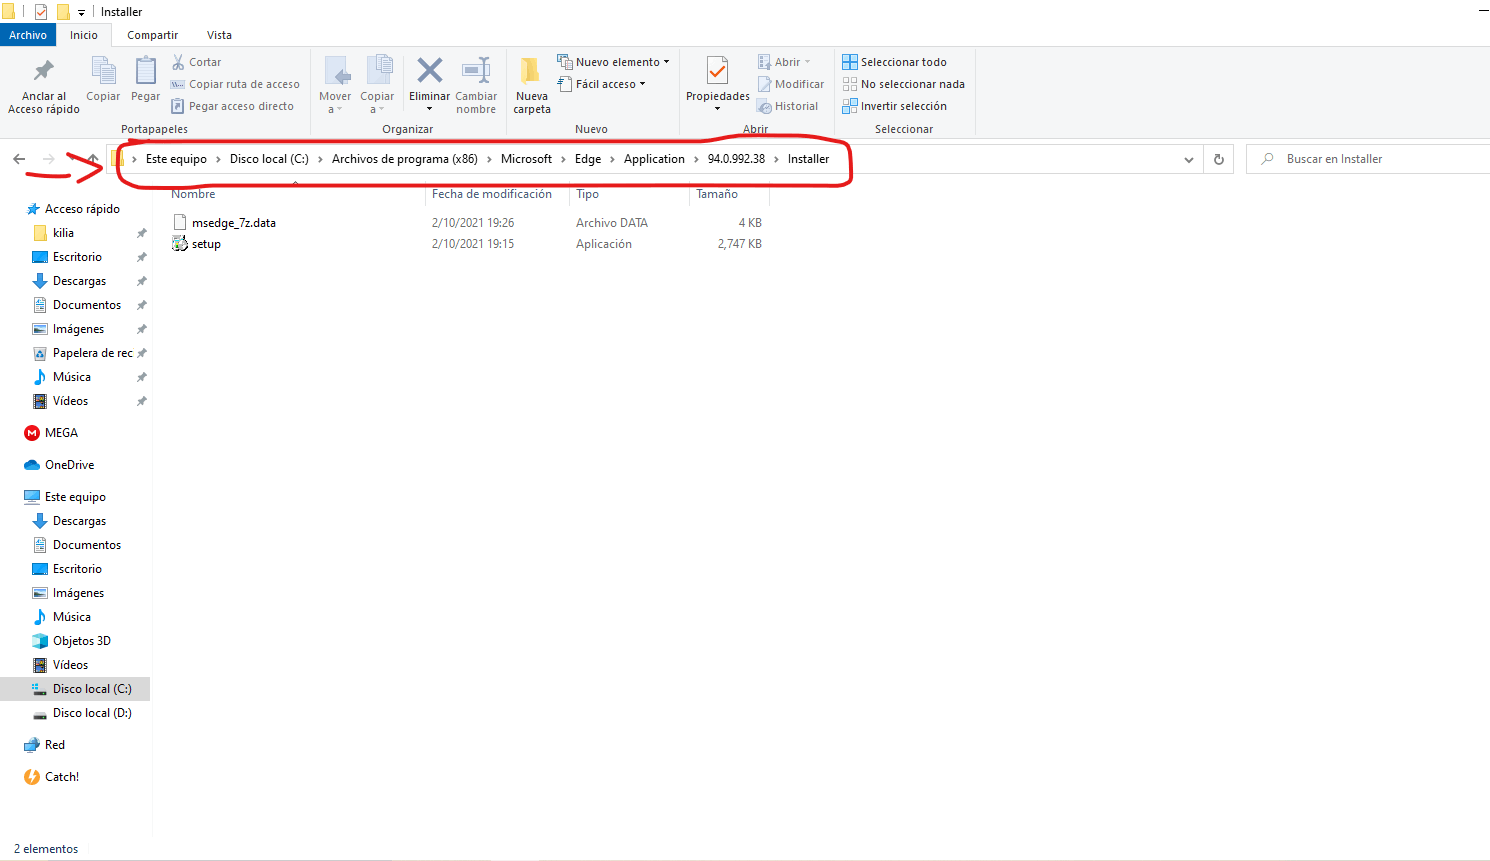
Task: Go back with the left arrow
Action: (19, 159)
